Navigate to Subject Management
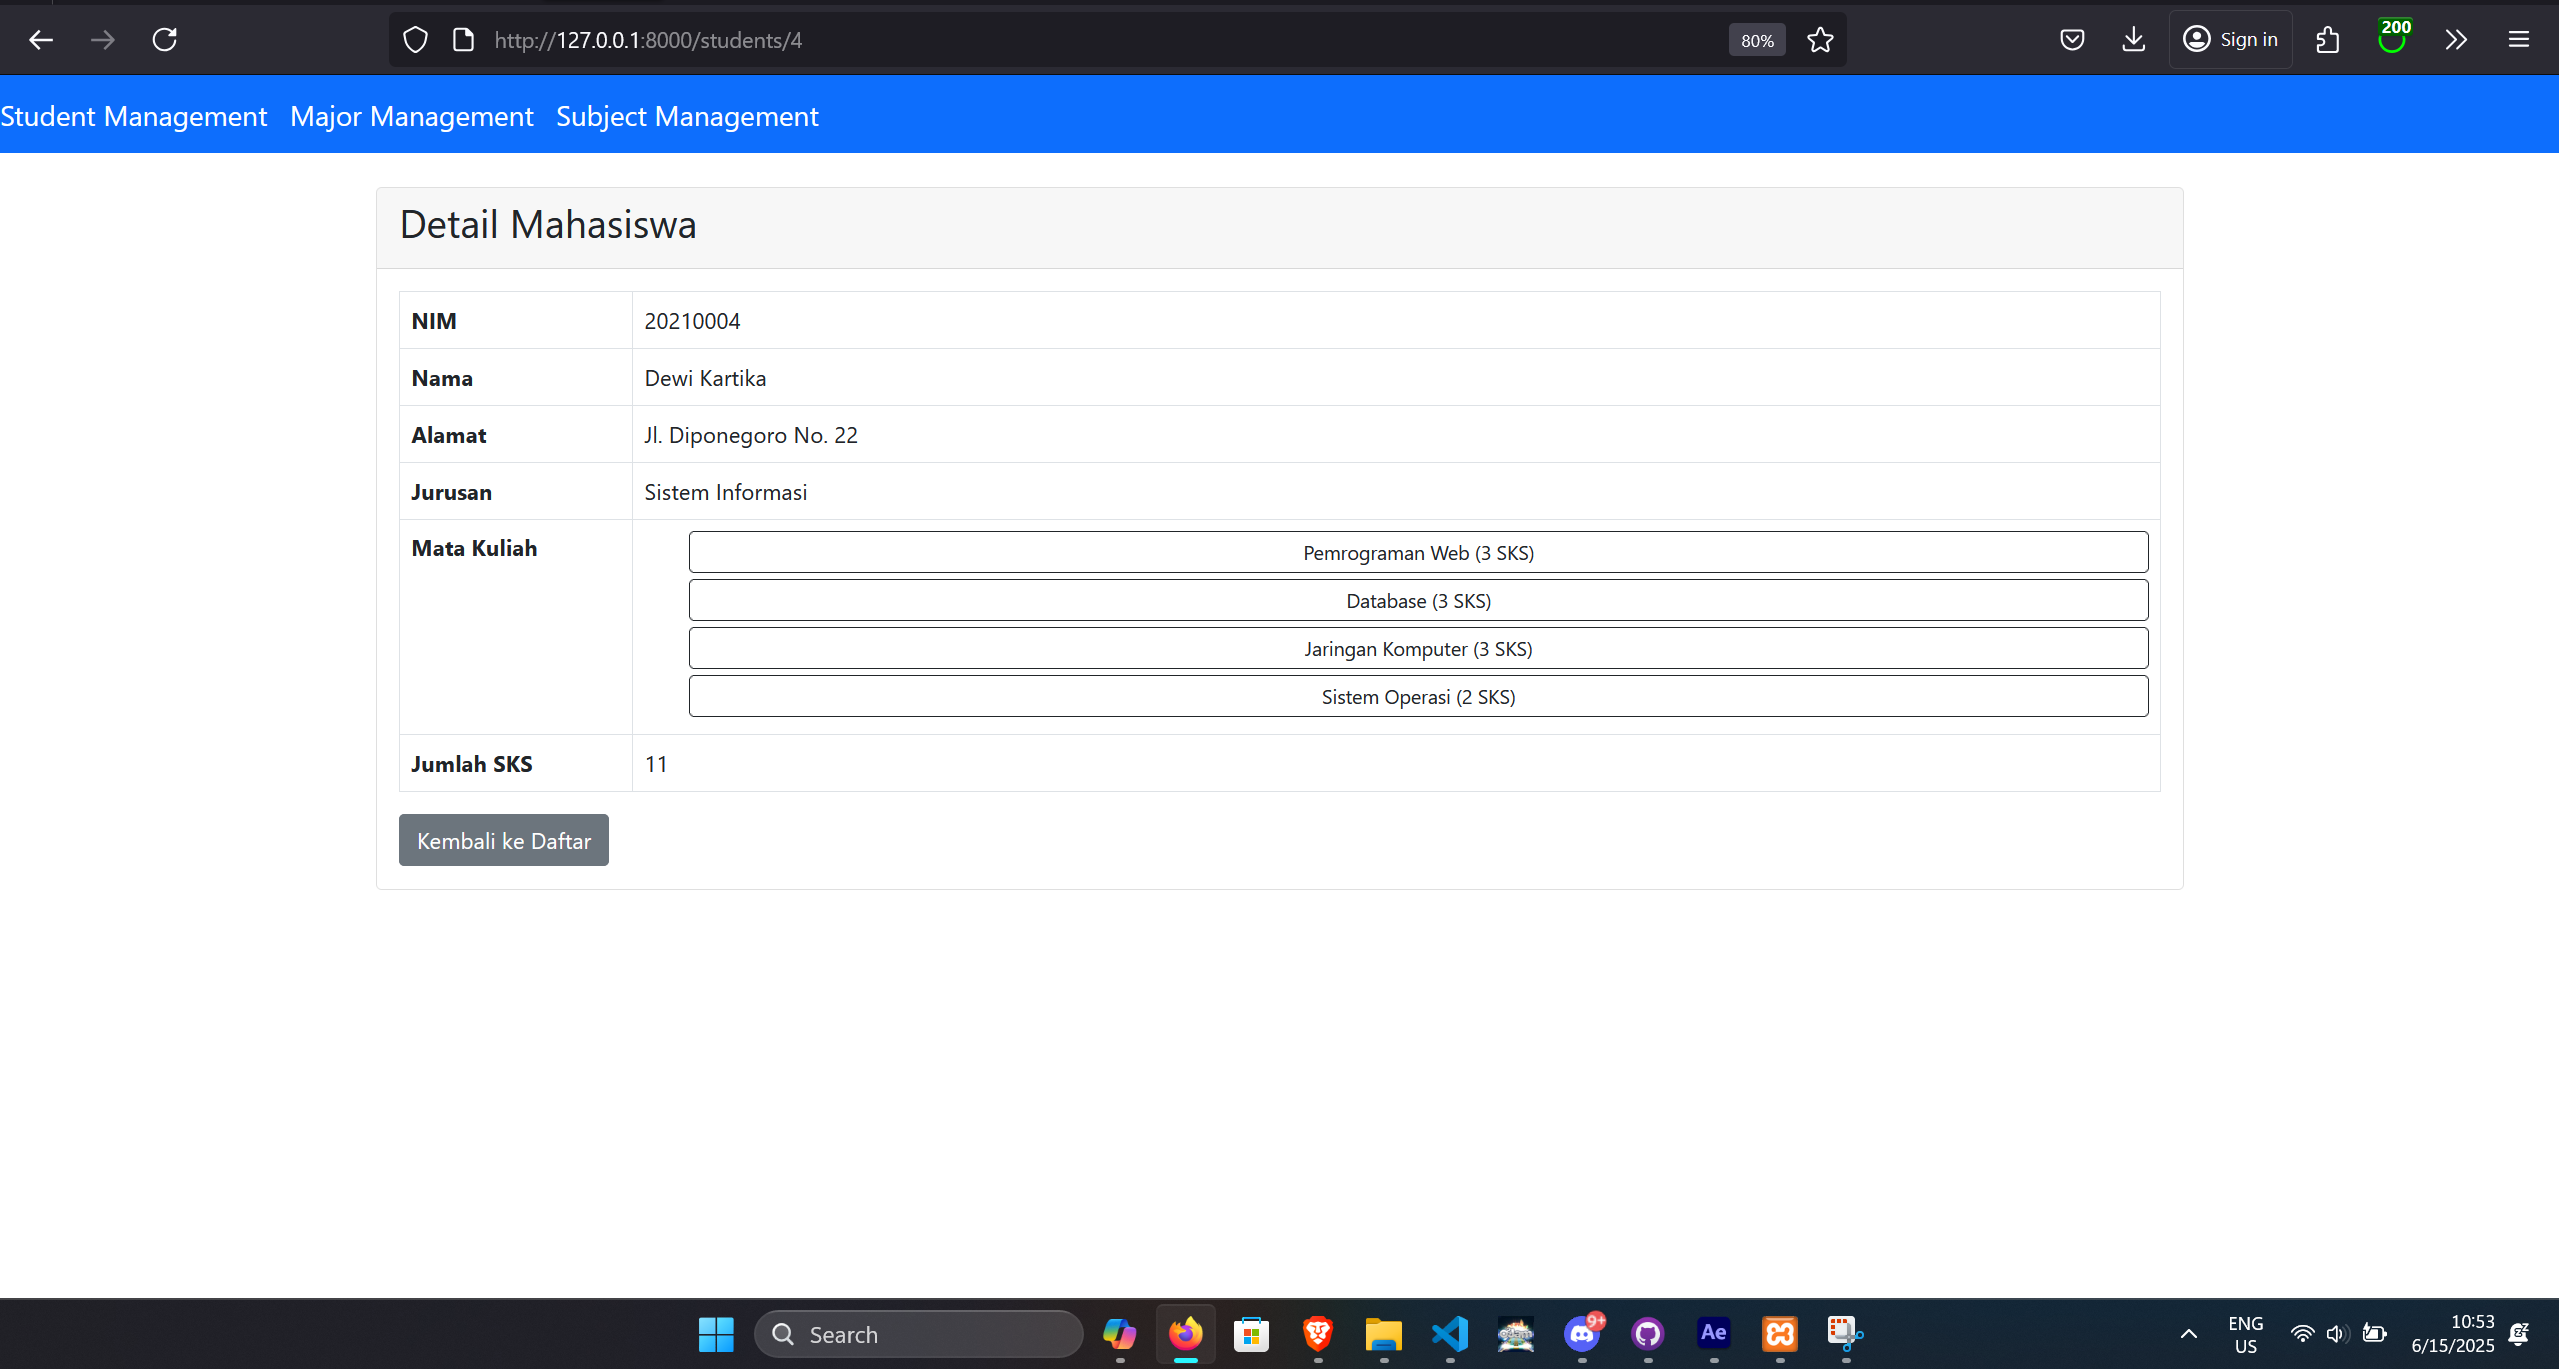Image resolution: width=2559 pixels, height=1369 pixels. click(687, 116)
